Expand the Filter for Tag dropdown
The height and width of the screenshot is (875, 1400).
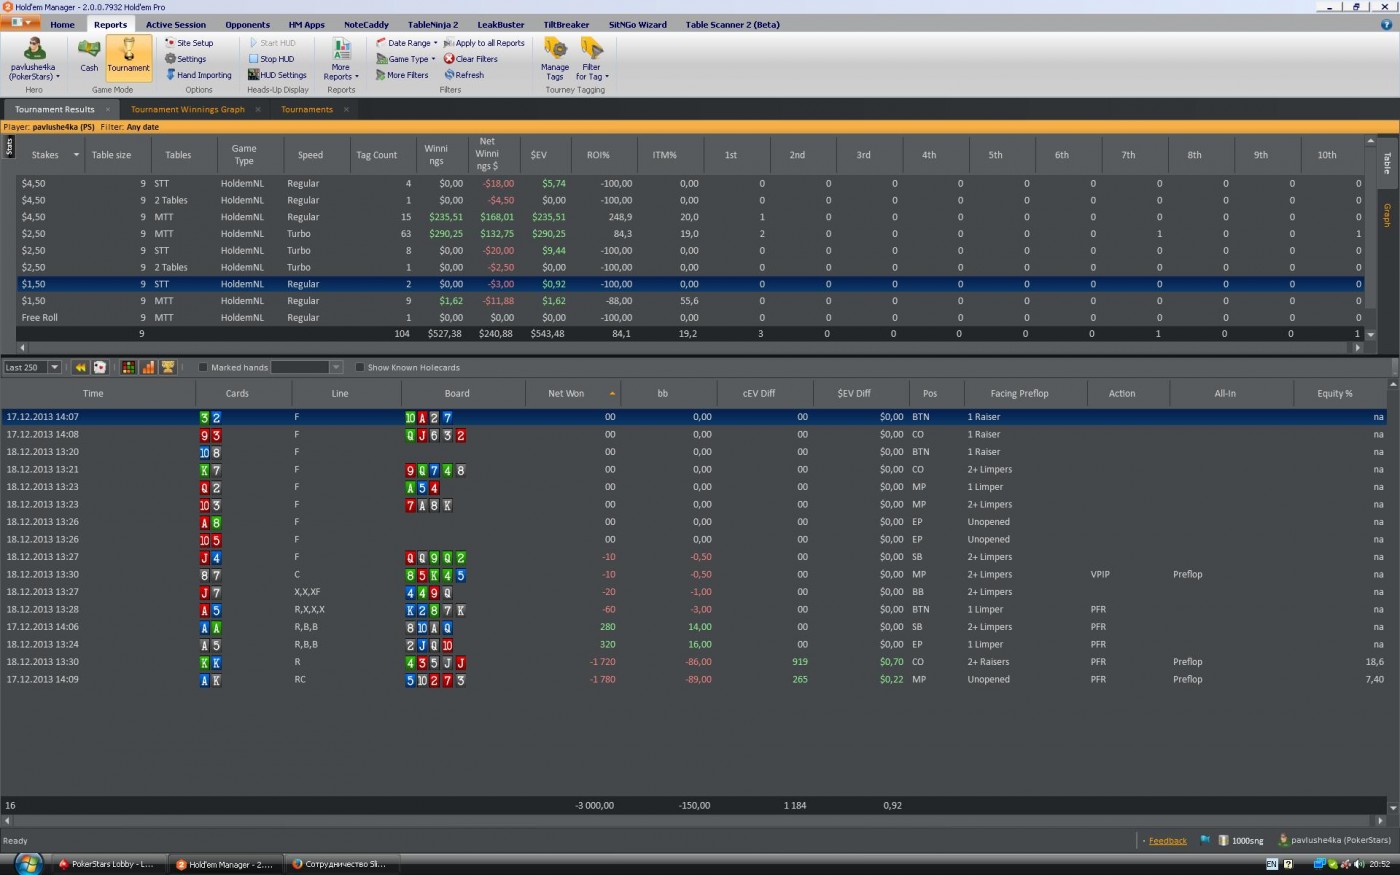(592, 59)
